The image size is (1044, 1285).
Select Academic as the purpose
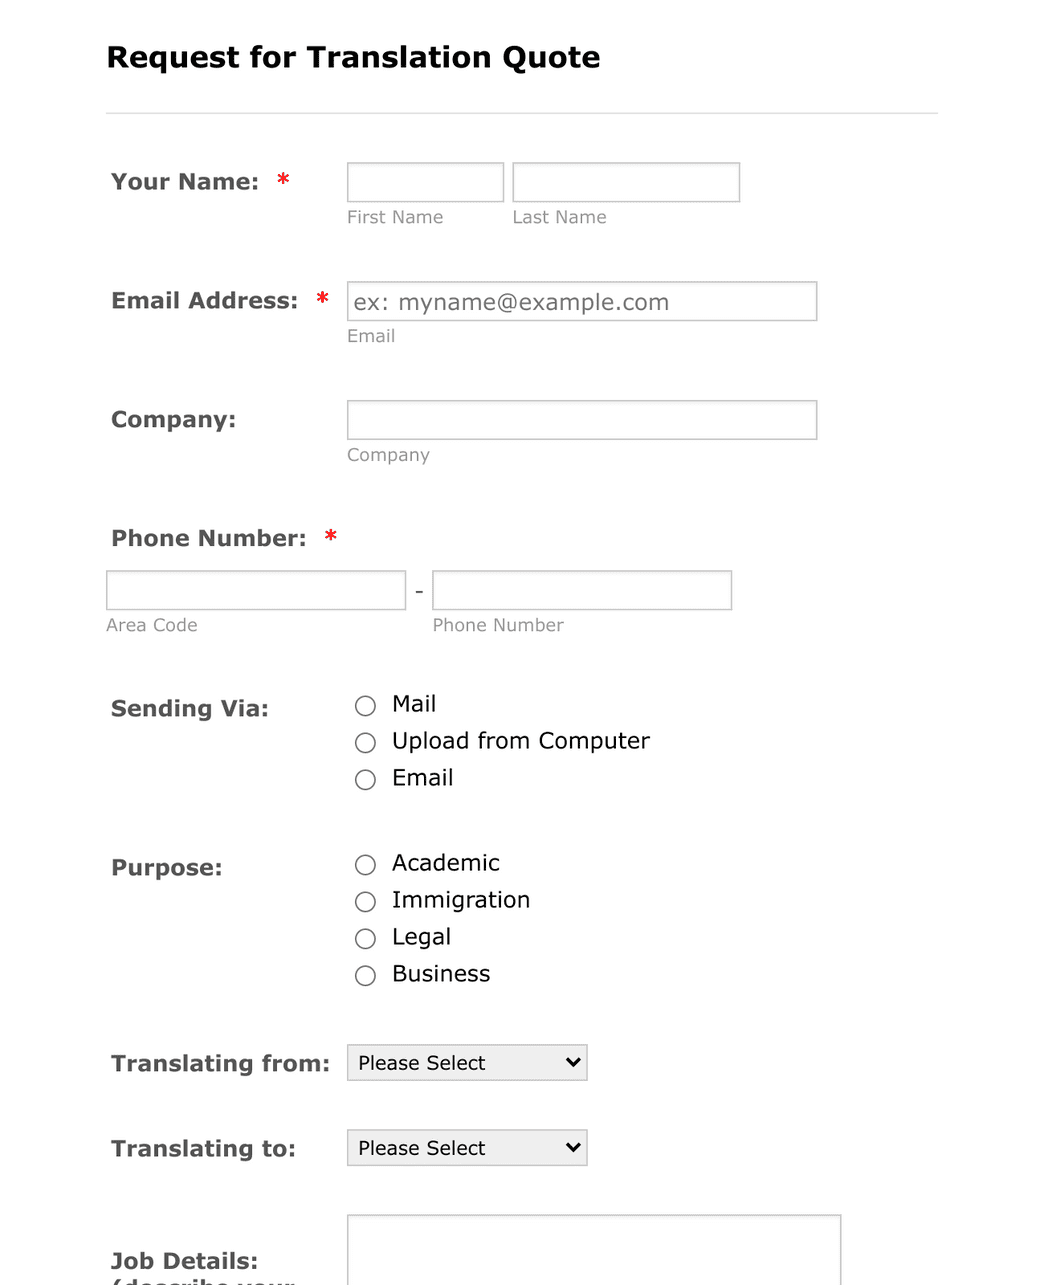click(365, 864)
